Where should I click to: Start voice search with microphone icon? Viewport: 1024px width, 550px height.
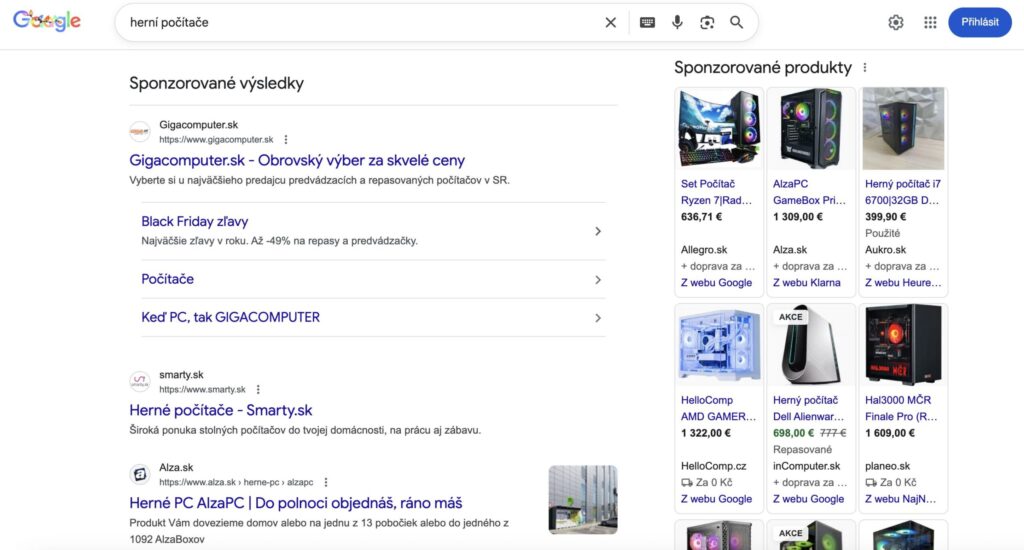click(677, 22)
